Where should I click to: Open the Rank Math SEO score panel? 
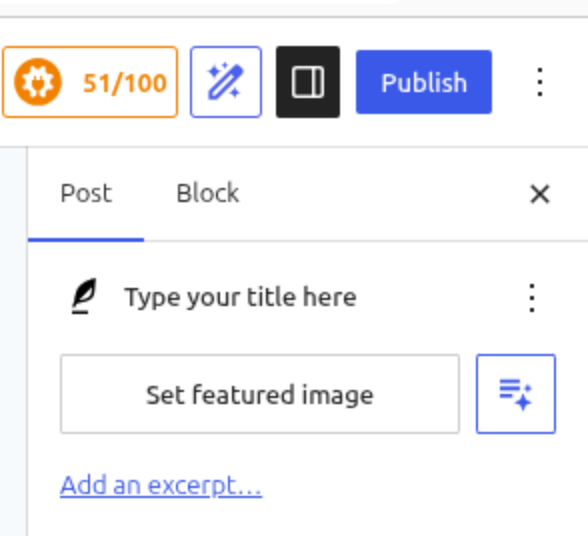(x=90, y=82)
